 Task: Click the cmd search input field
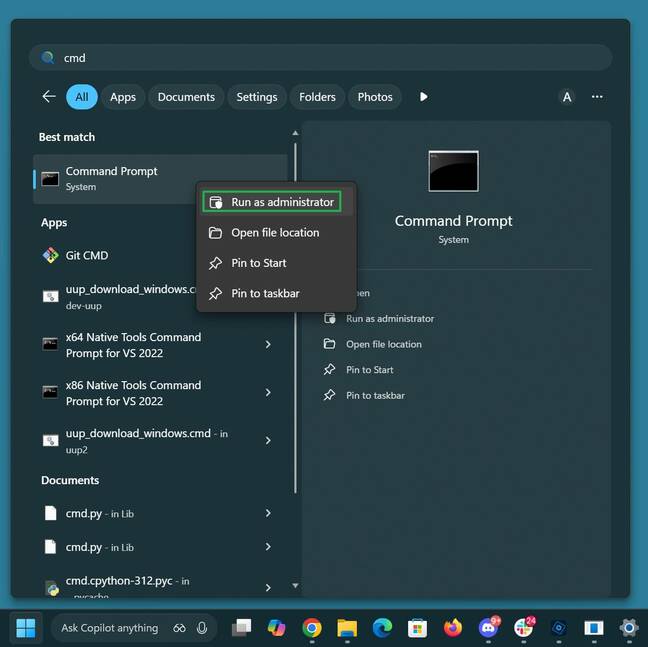click(320, 58)
